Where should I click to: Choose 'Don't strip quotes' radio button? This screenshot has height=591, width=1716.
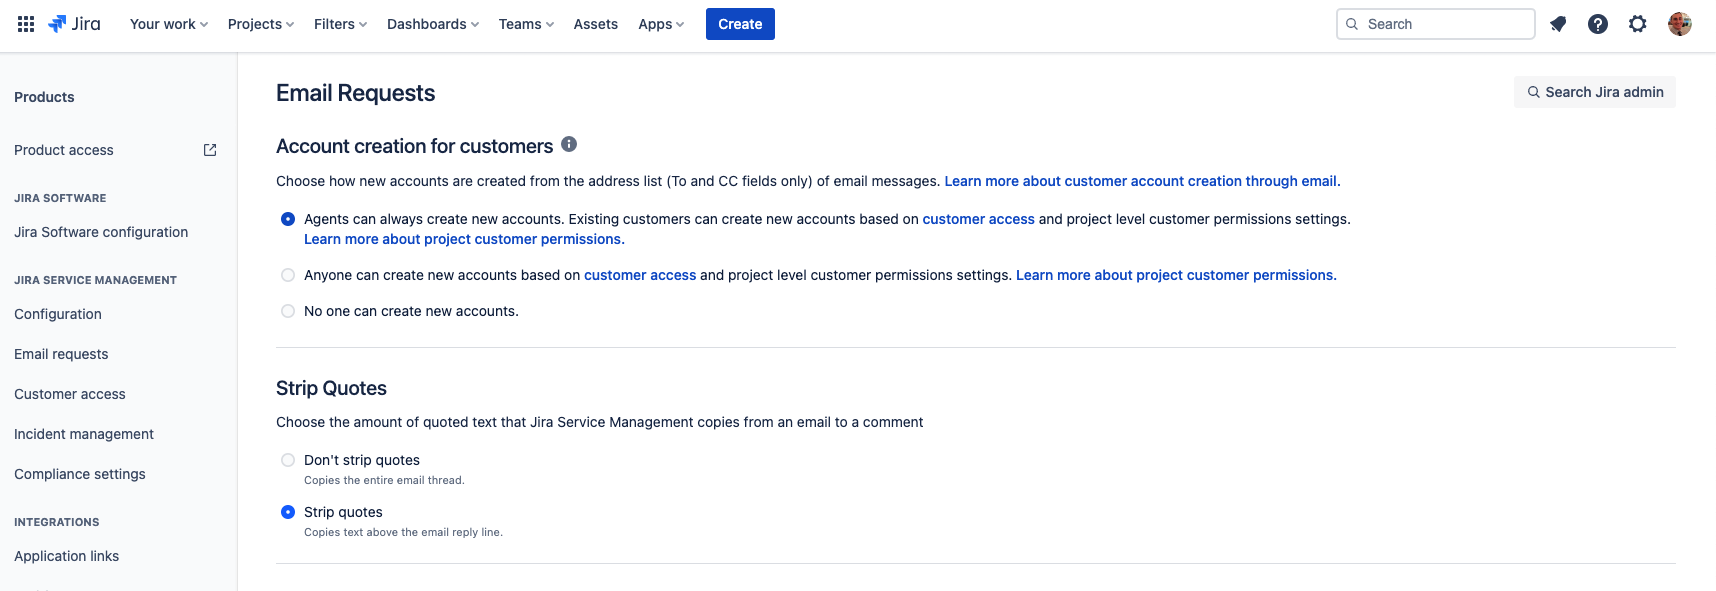[288, 460]
